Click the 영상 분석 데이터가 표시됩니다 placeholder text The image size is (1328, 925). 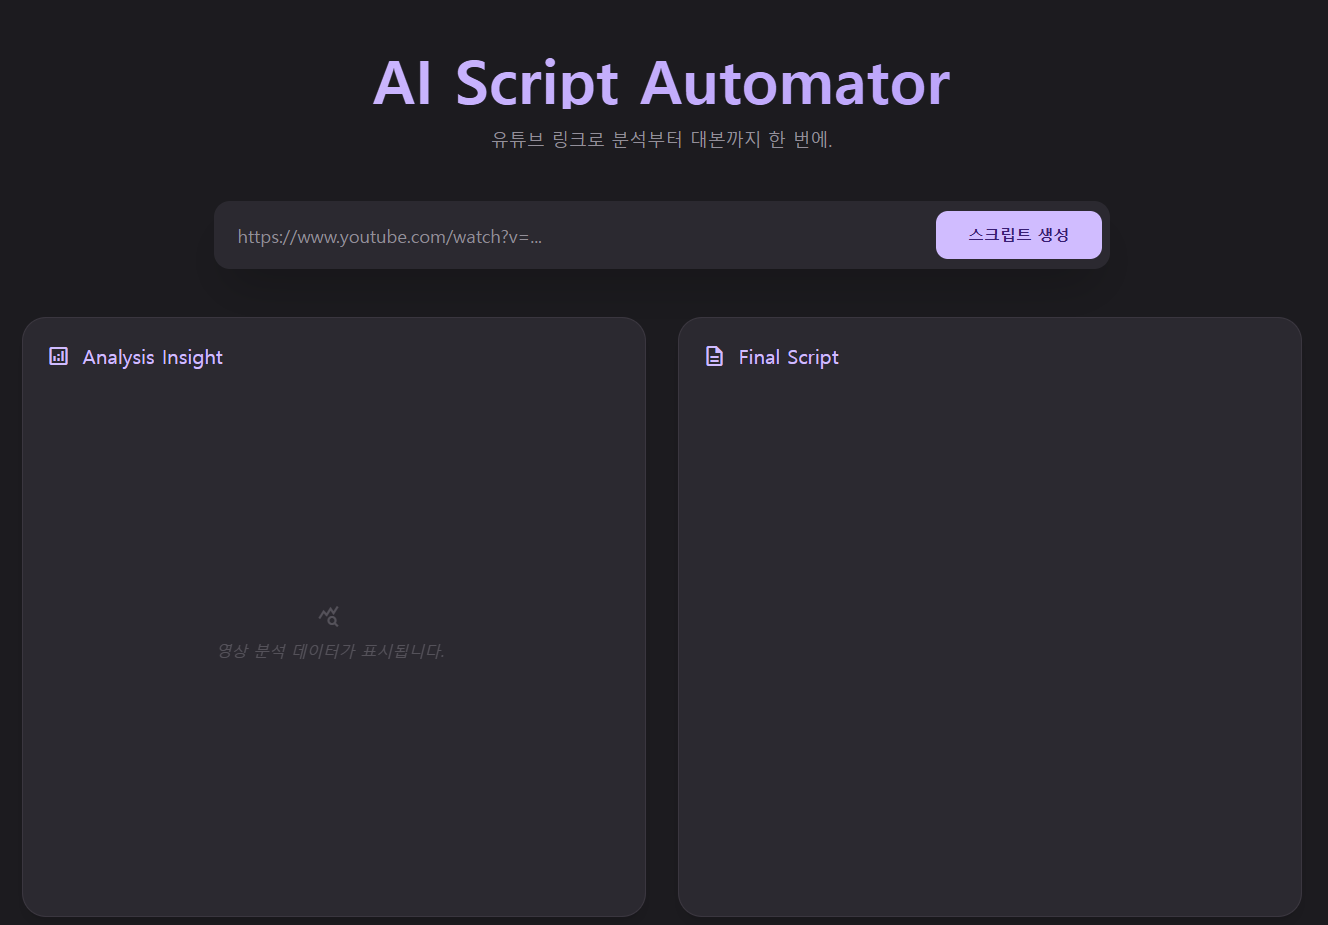click(x=331, y=651)
